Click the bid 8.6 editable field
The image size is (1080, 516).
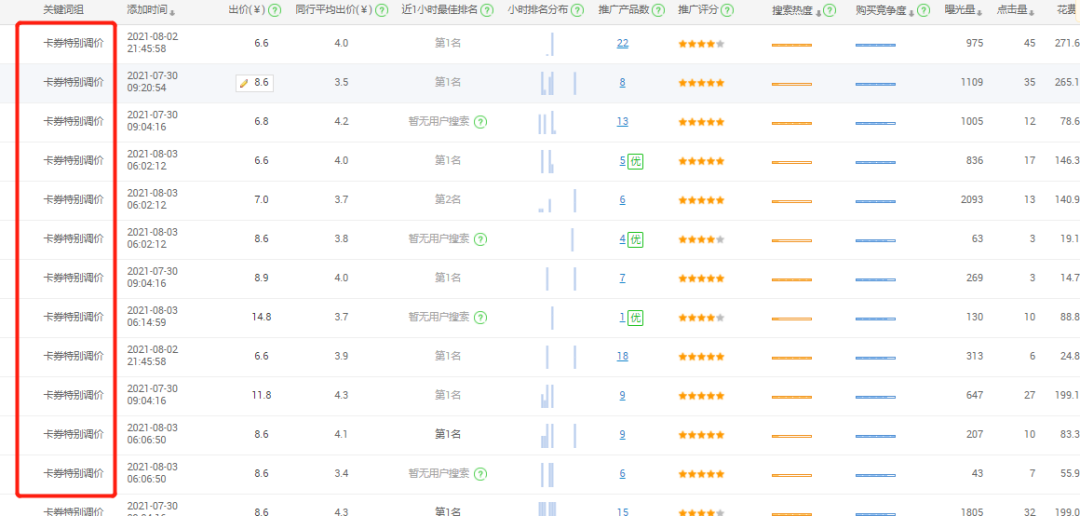pyautogui.click(x=254, y=83)
